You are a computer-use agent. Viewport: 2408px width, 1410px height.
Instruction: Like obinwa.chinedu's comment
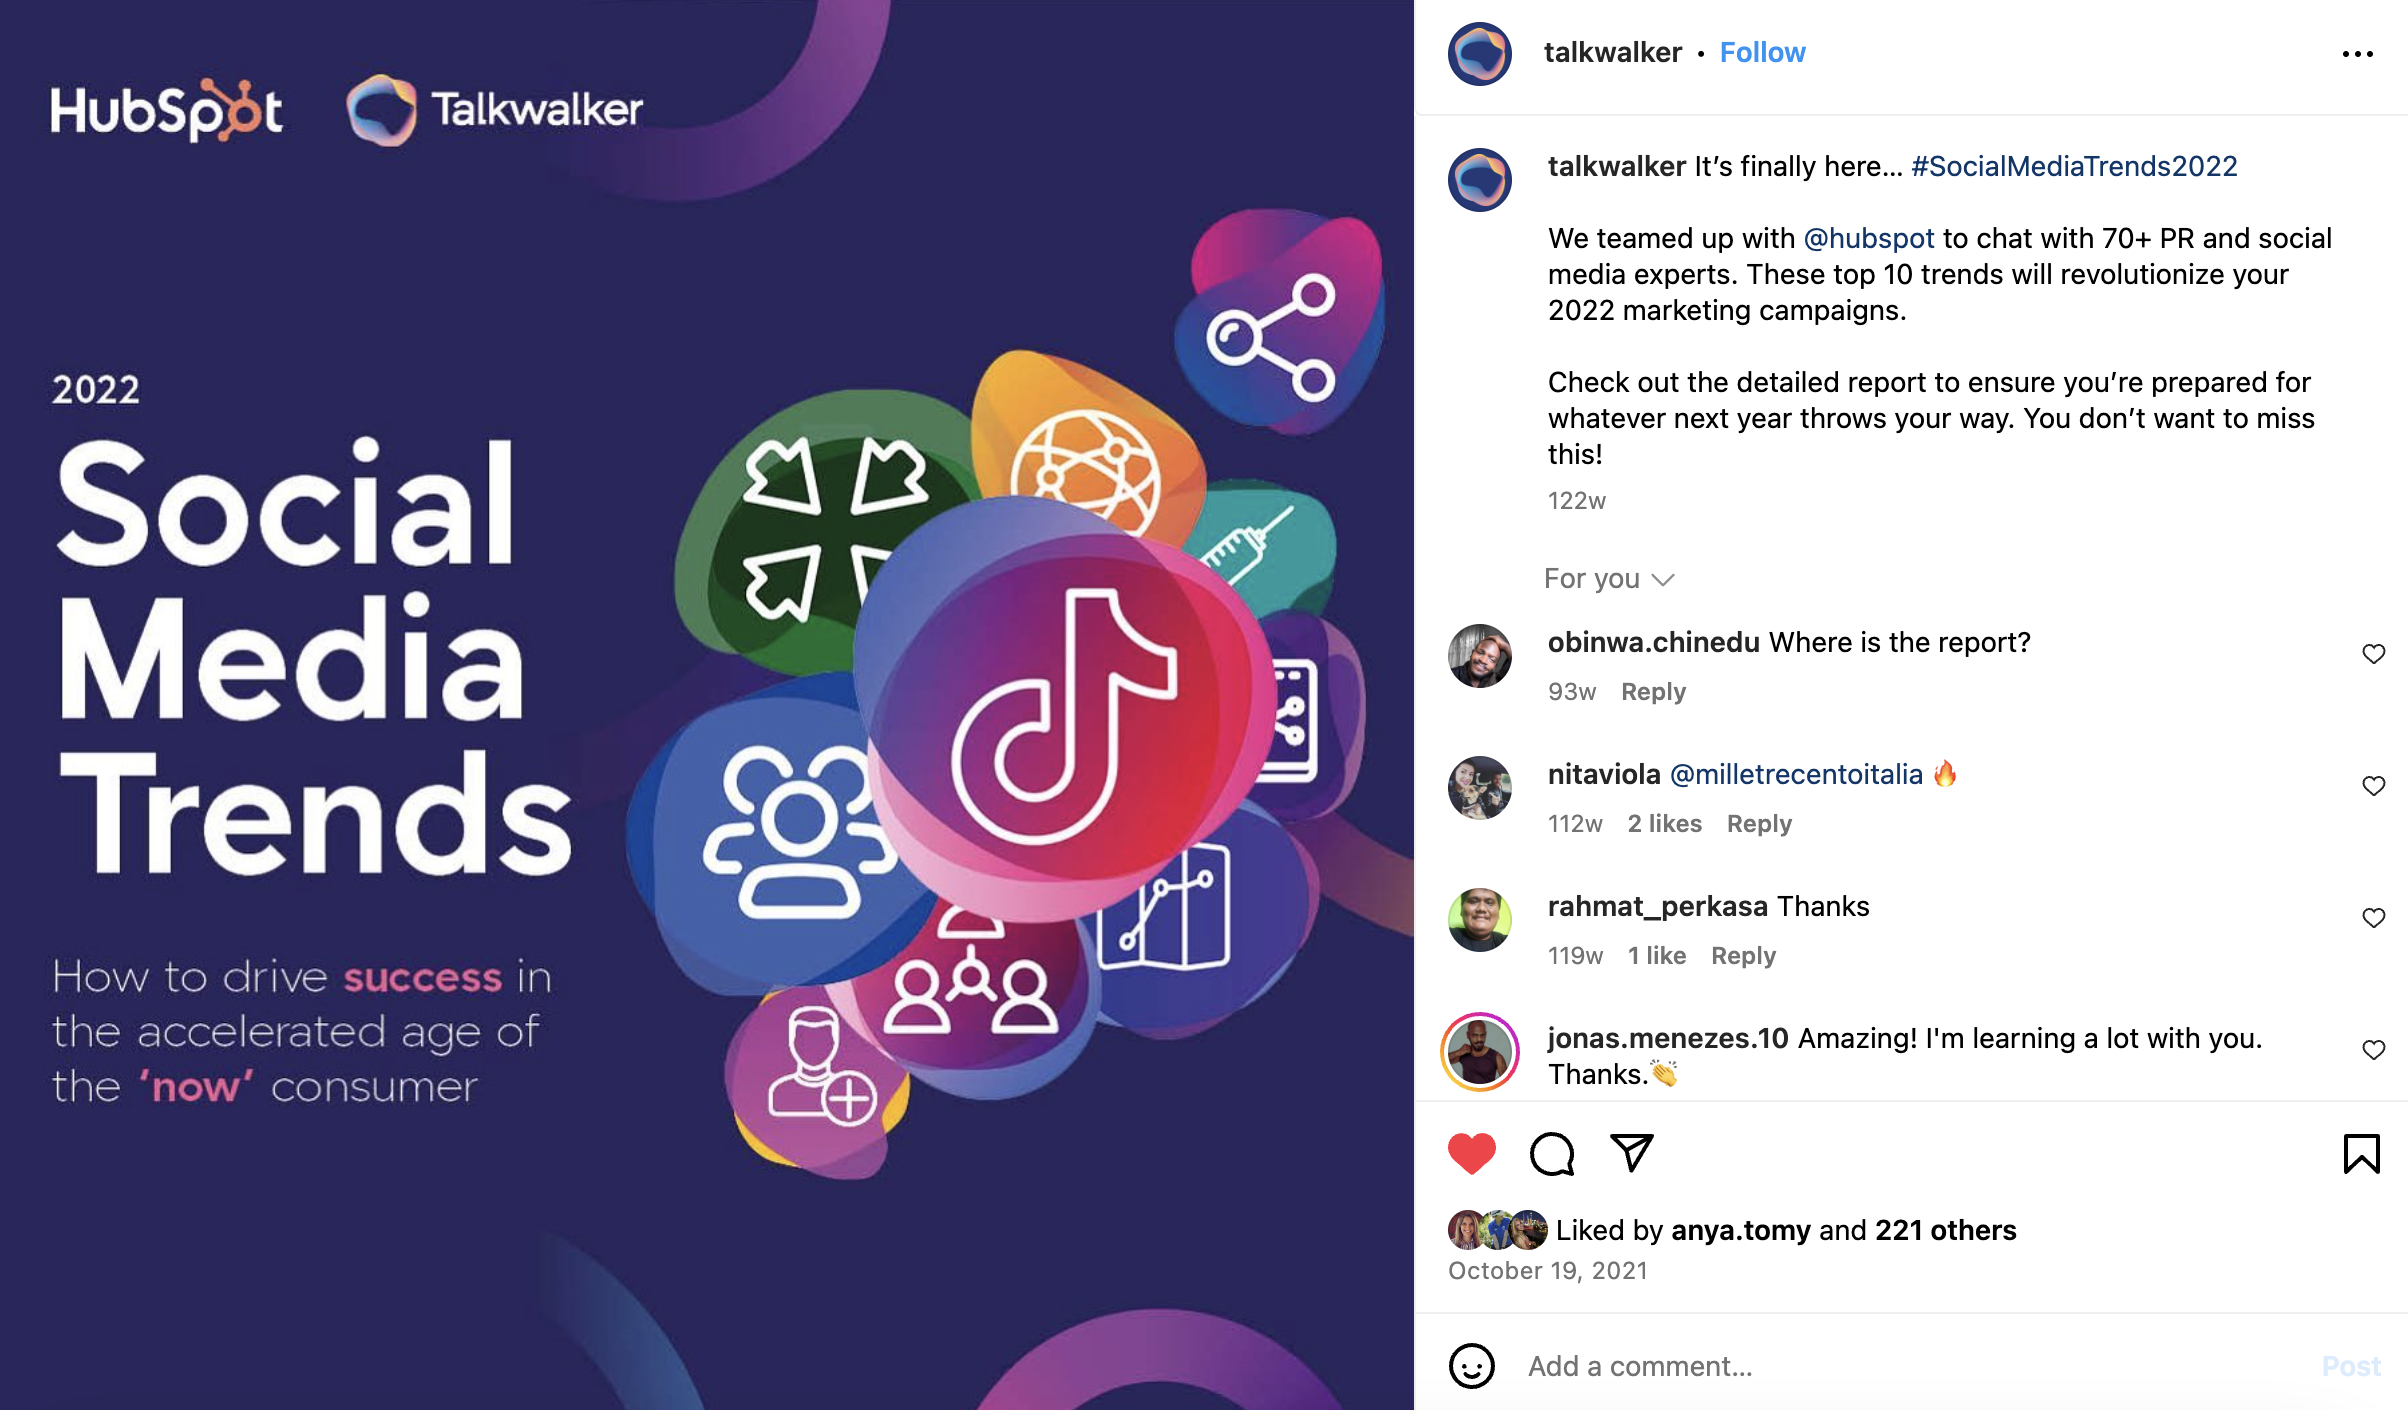point(2373,654)
